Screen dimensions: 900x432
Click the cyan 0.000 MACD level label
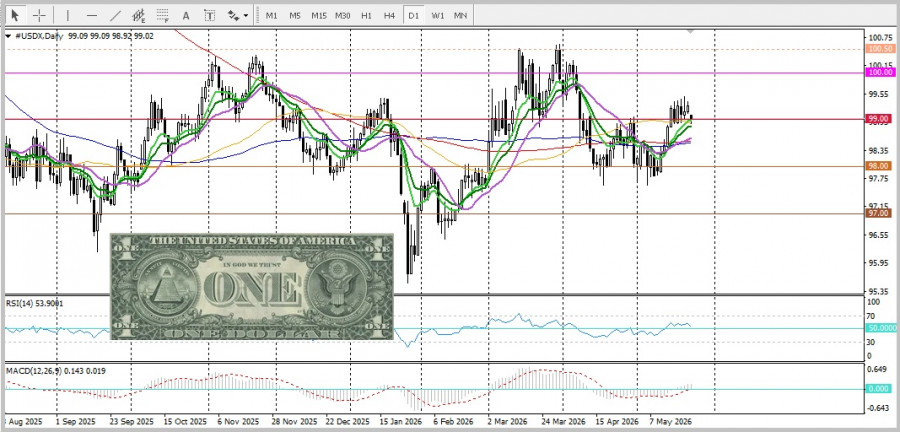click(x=880, y=388)
